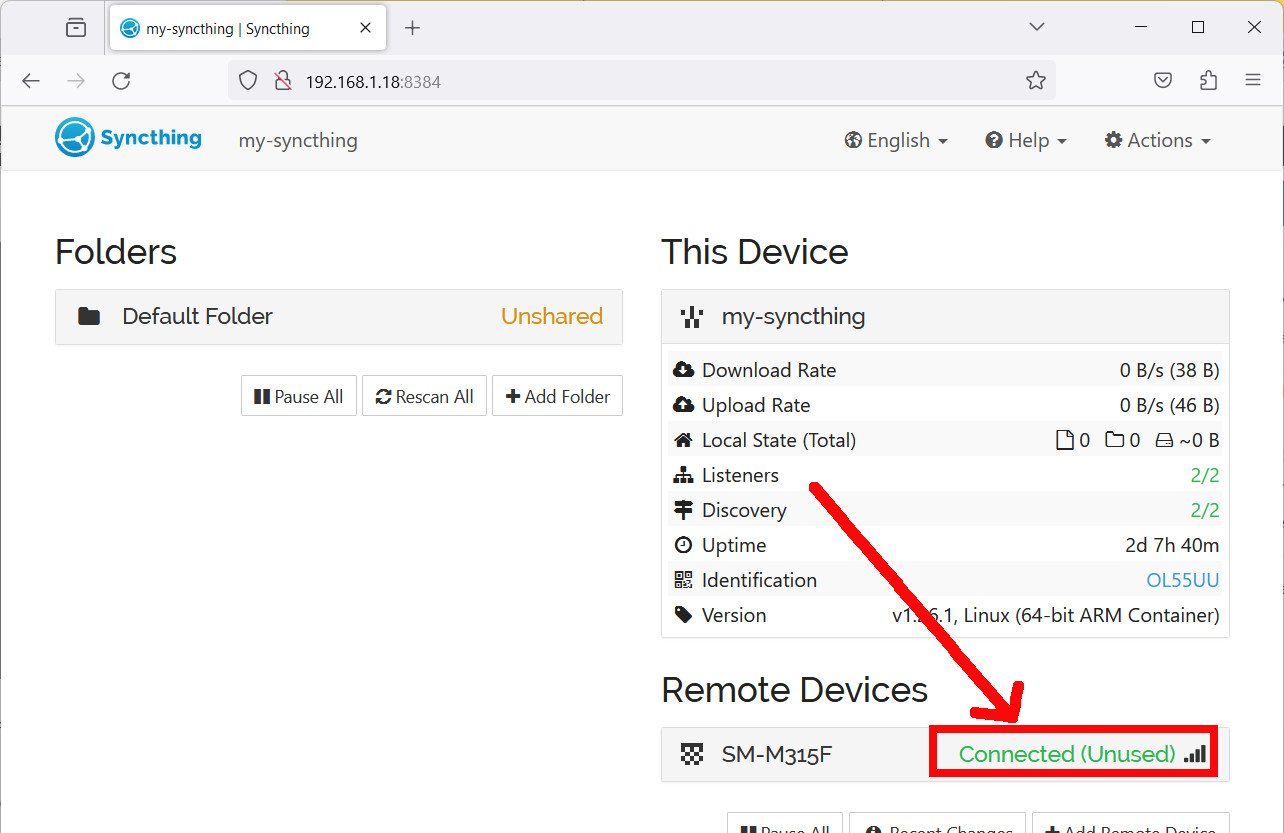Click the QR code icon next to Identification
Screen dimensions: 1284x833
point(683,580)
